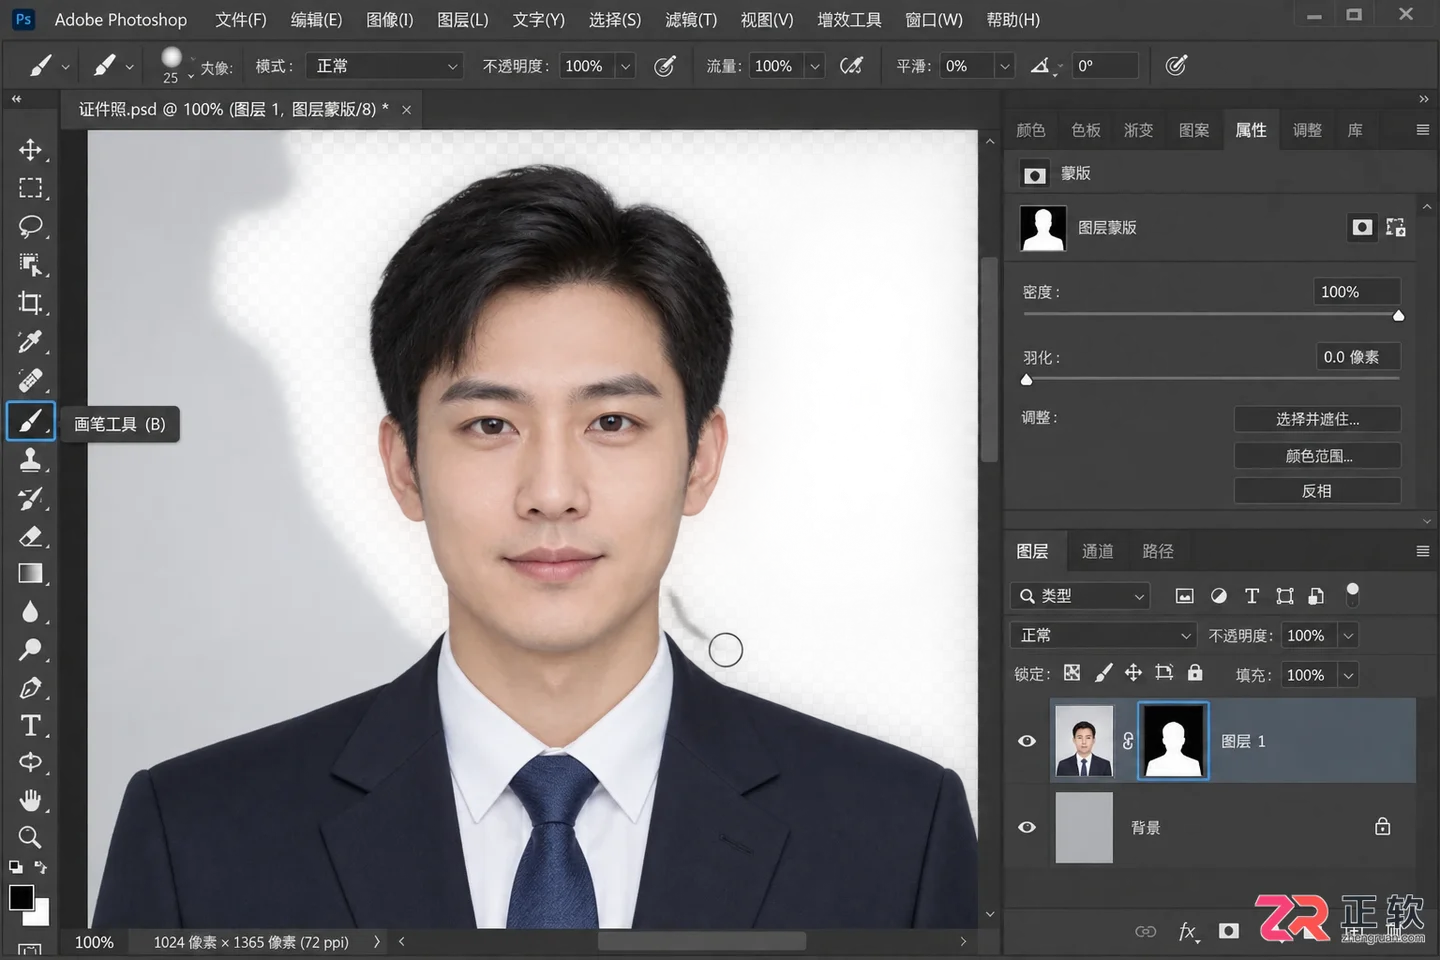The height and width of the screenshot is (960, 1440).
Task: Click the layer effects fx icon
Action: click(1187, 931)
